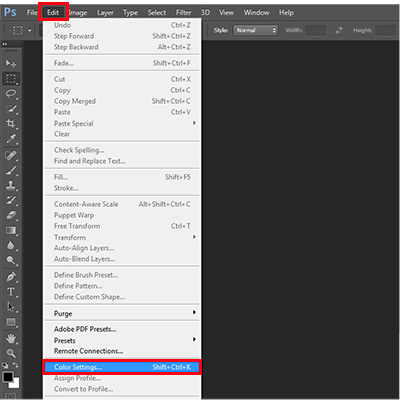Select the Eraser tool

pos(11,215)
